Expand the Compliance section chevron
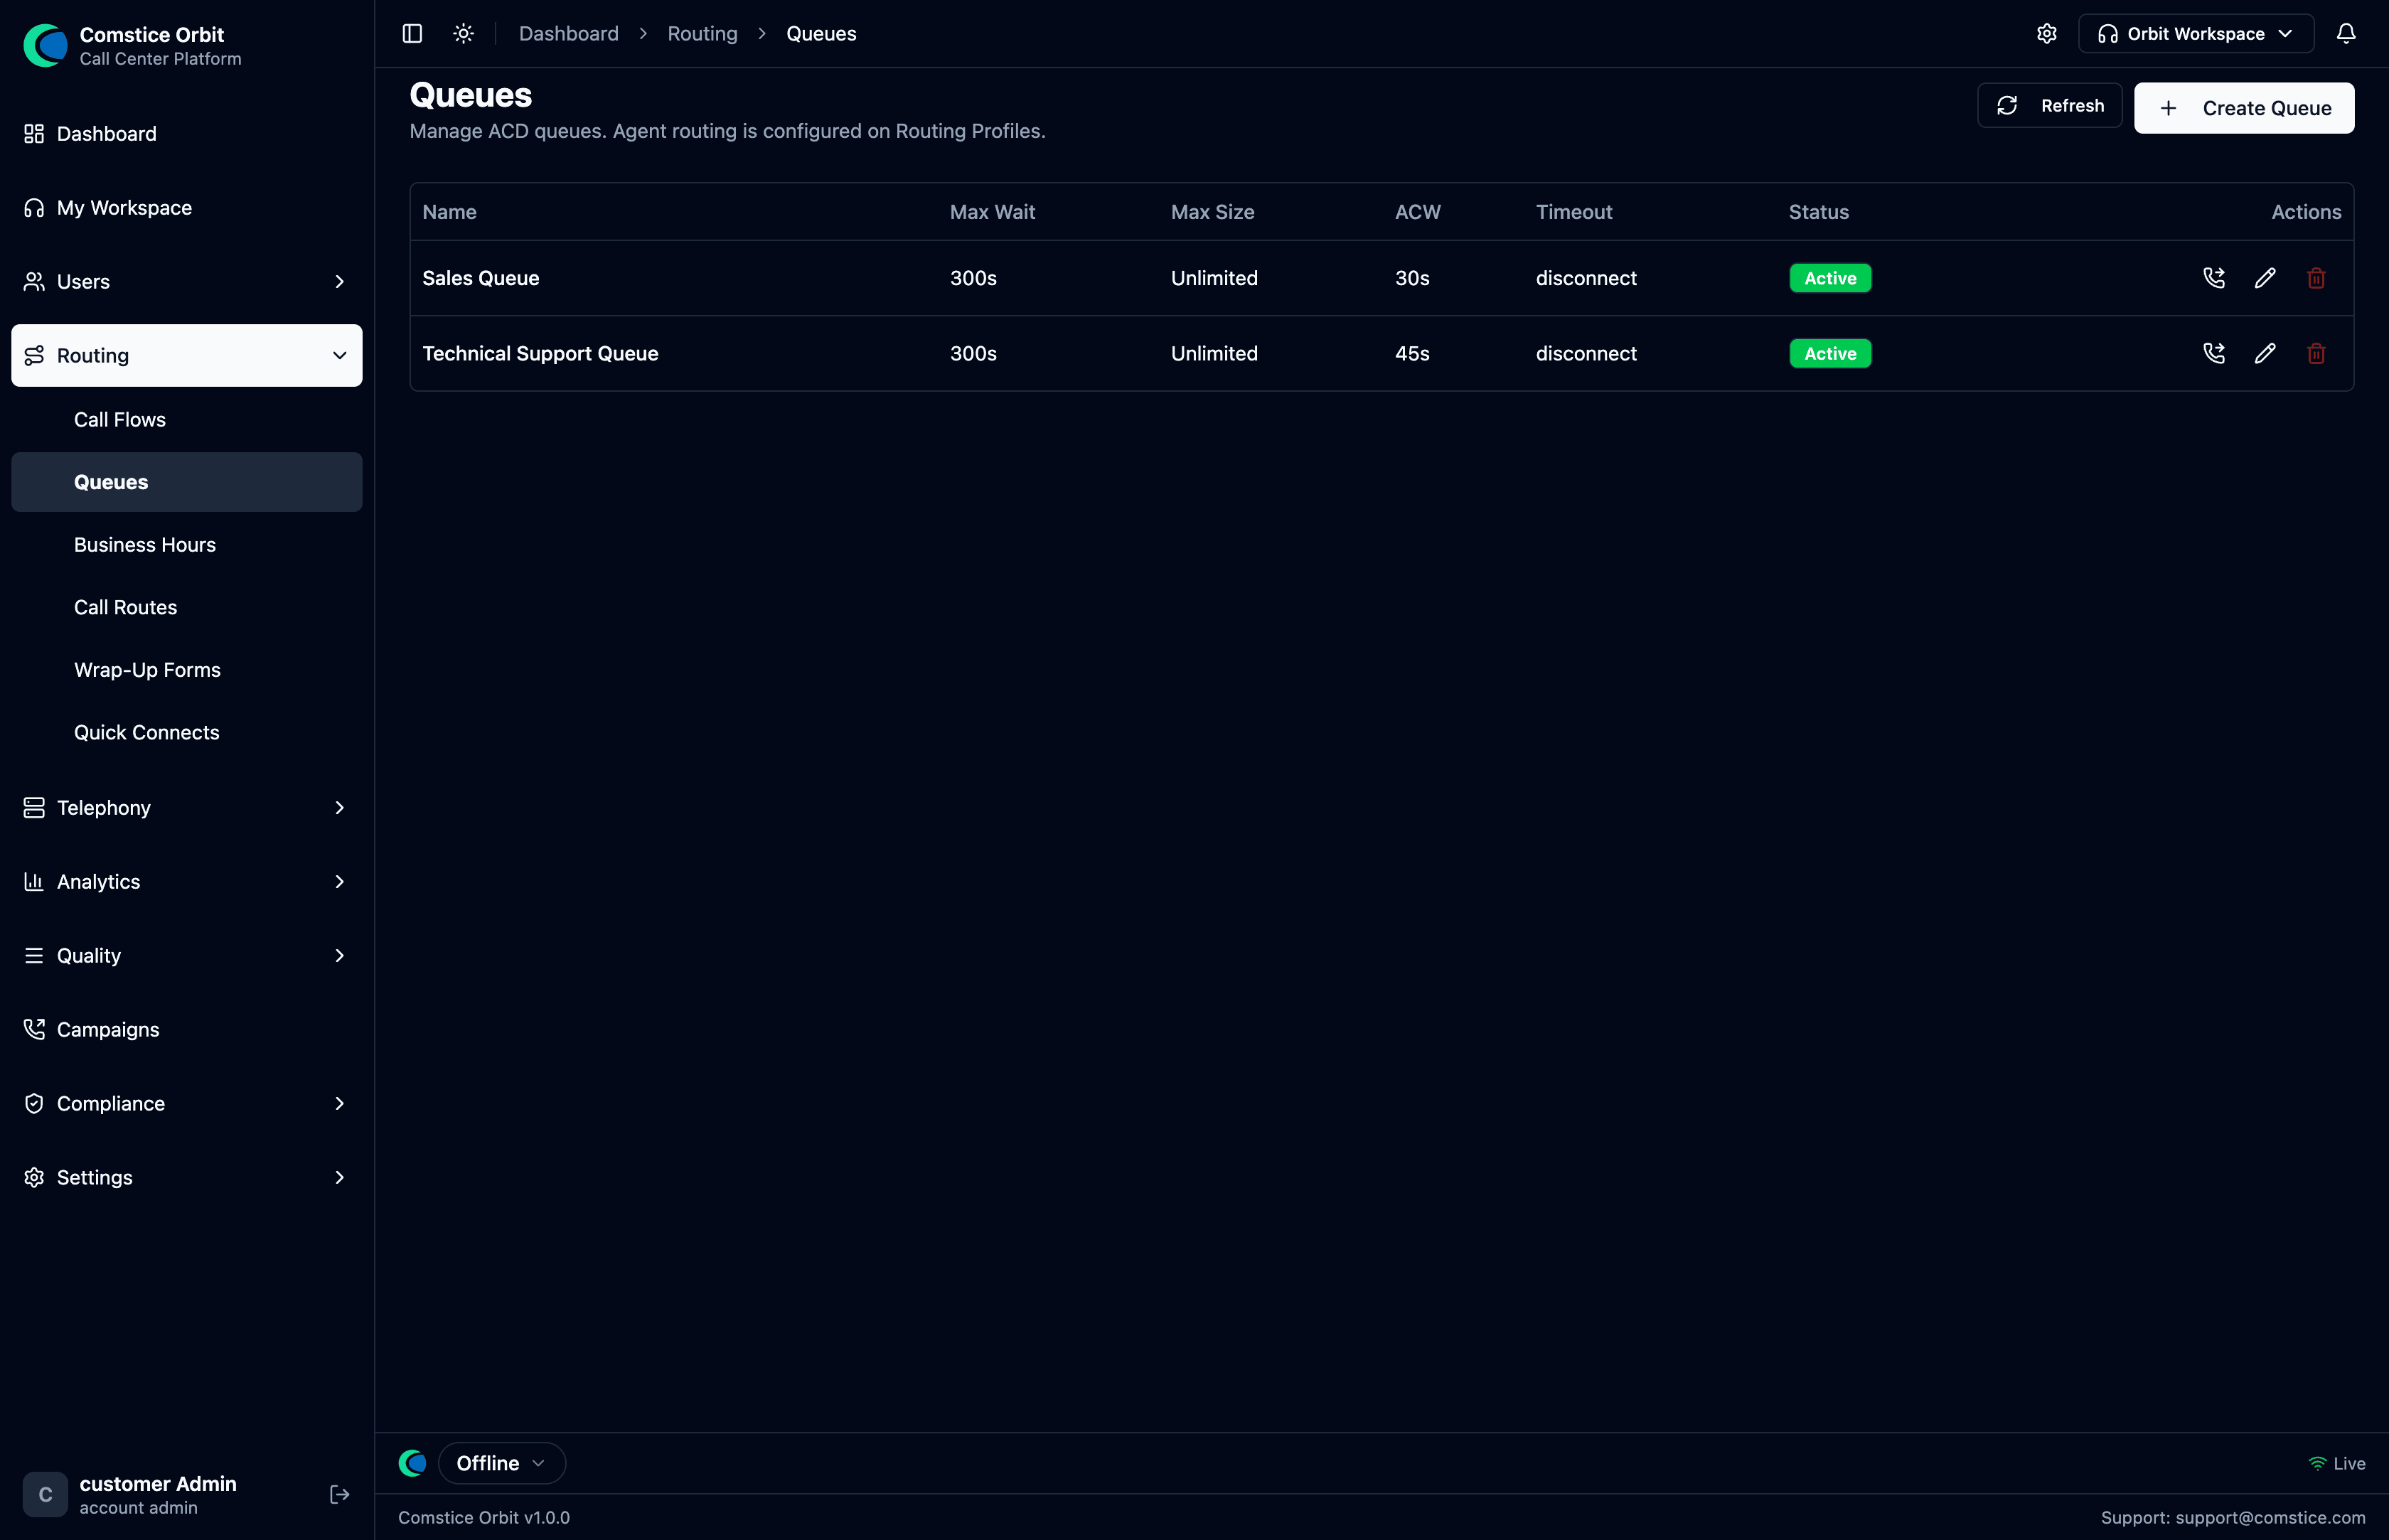The height and width of the screenshot is (1540, 2389). point(339,1104)
